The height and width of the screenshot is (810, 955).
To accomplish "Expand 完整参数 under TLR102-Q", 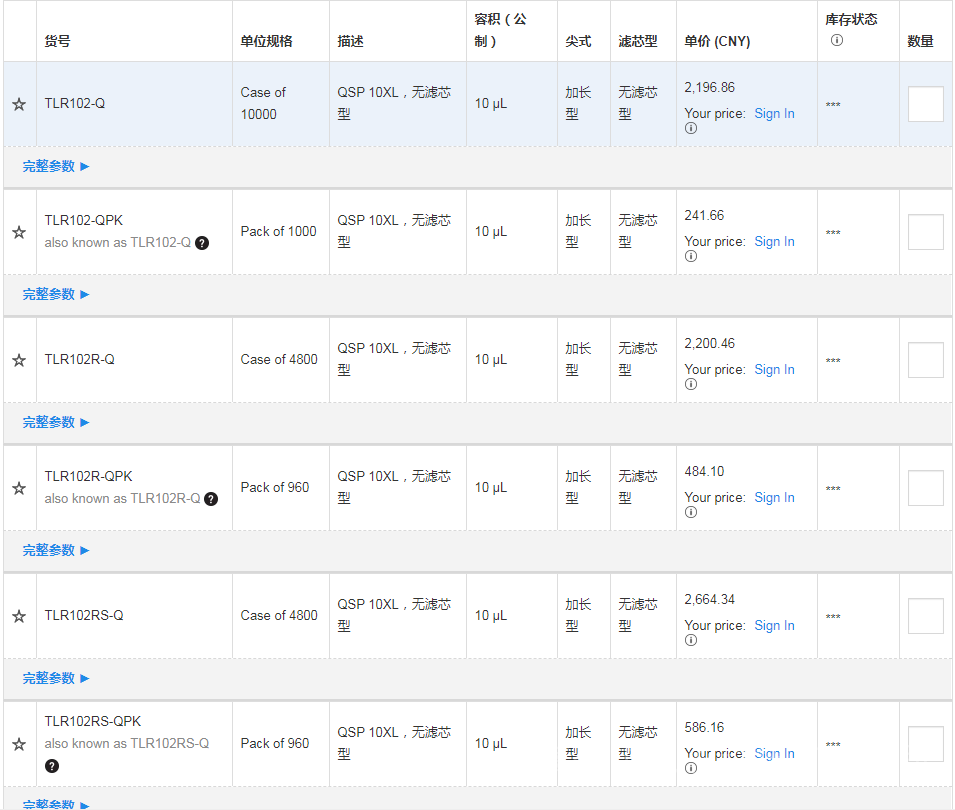I will point(56,166).
